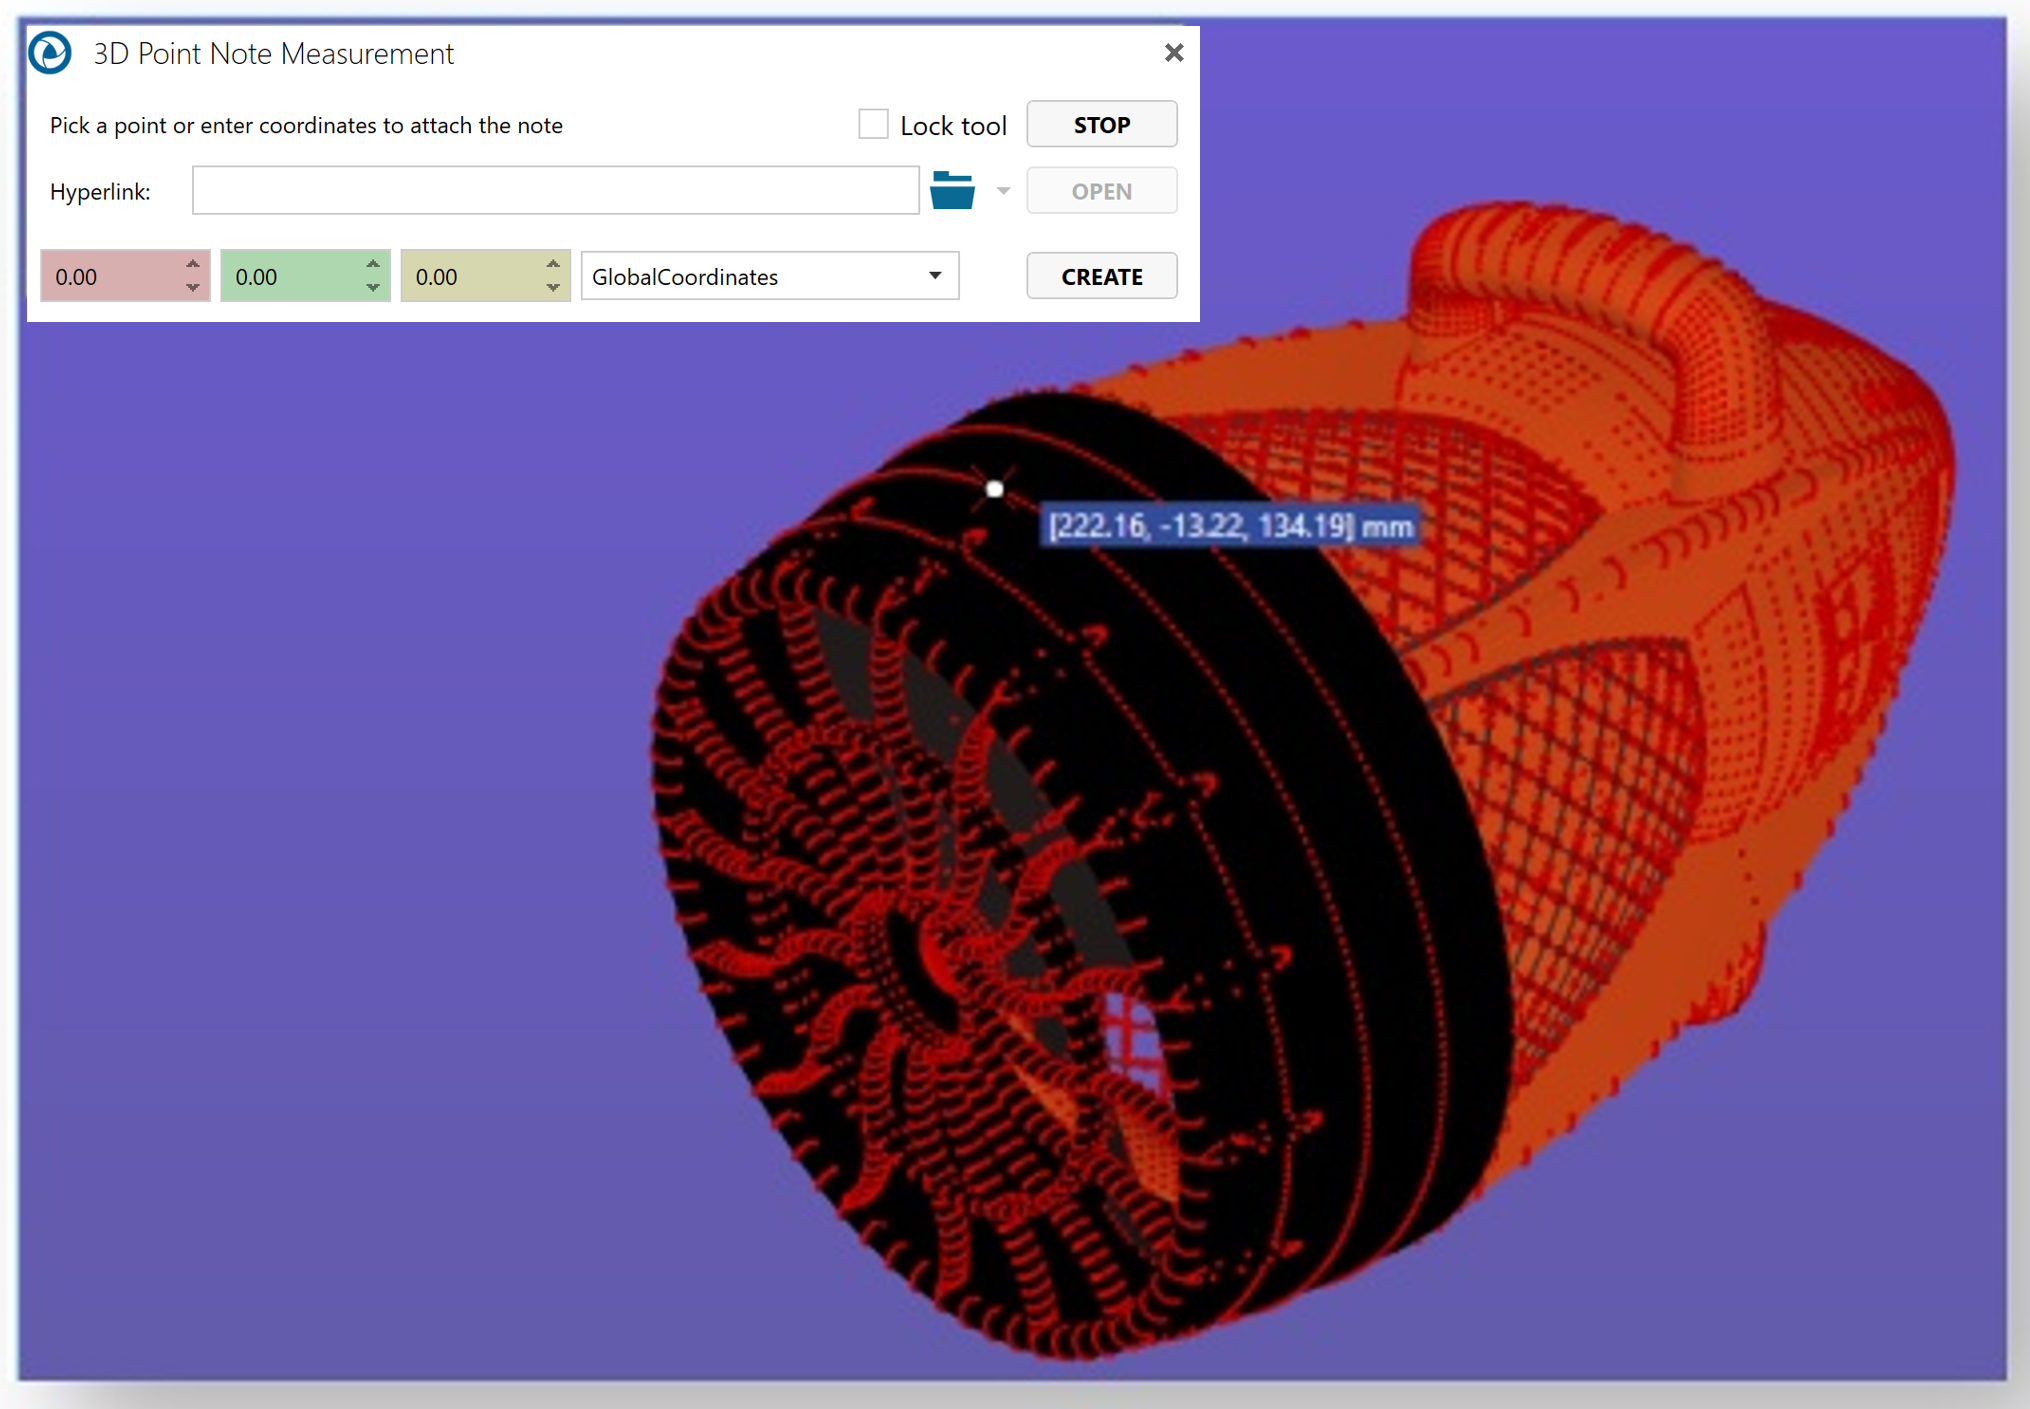2030x1409 pixels.
Task: Click the disabled OPEN button
Action: 1101,191
